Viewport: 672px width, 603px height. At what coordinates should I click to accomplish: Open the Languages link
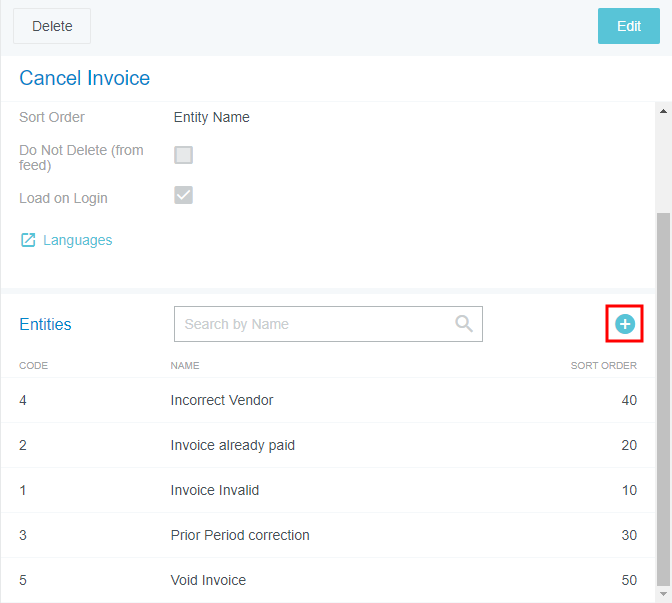coord(77,240)
